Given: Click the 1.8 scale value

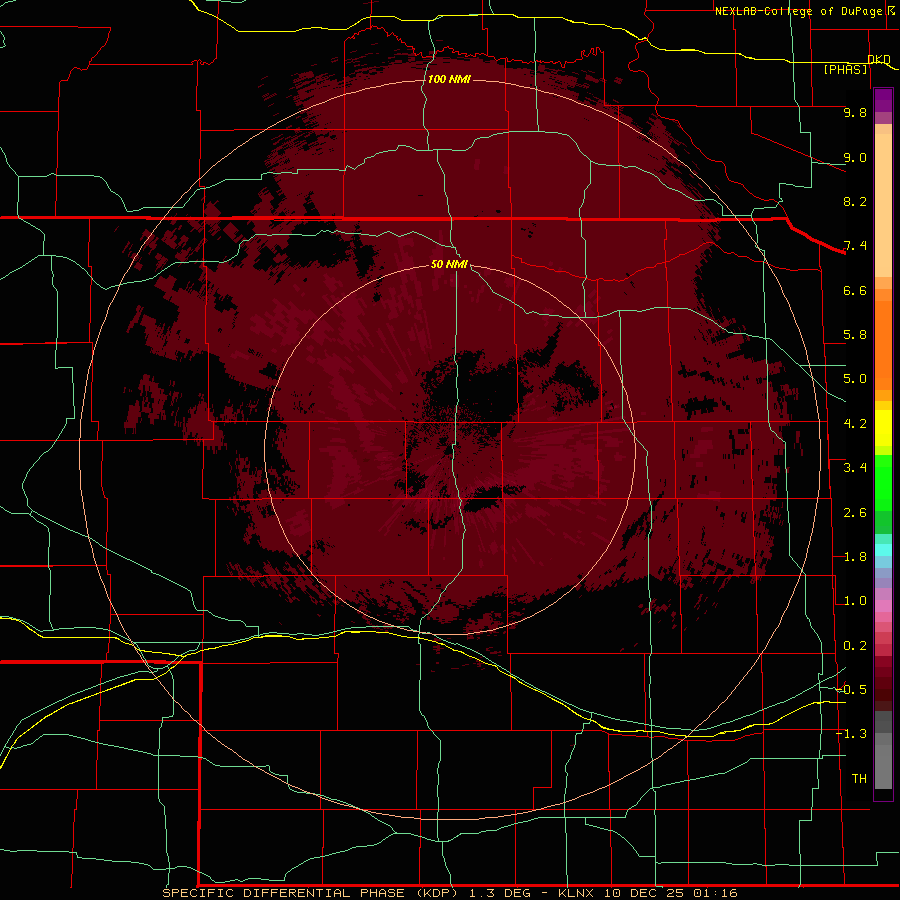Looking at the screenshot, I should 855,557.
